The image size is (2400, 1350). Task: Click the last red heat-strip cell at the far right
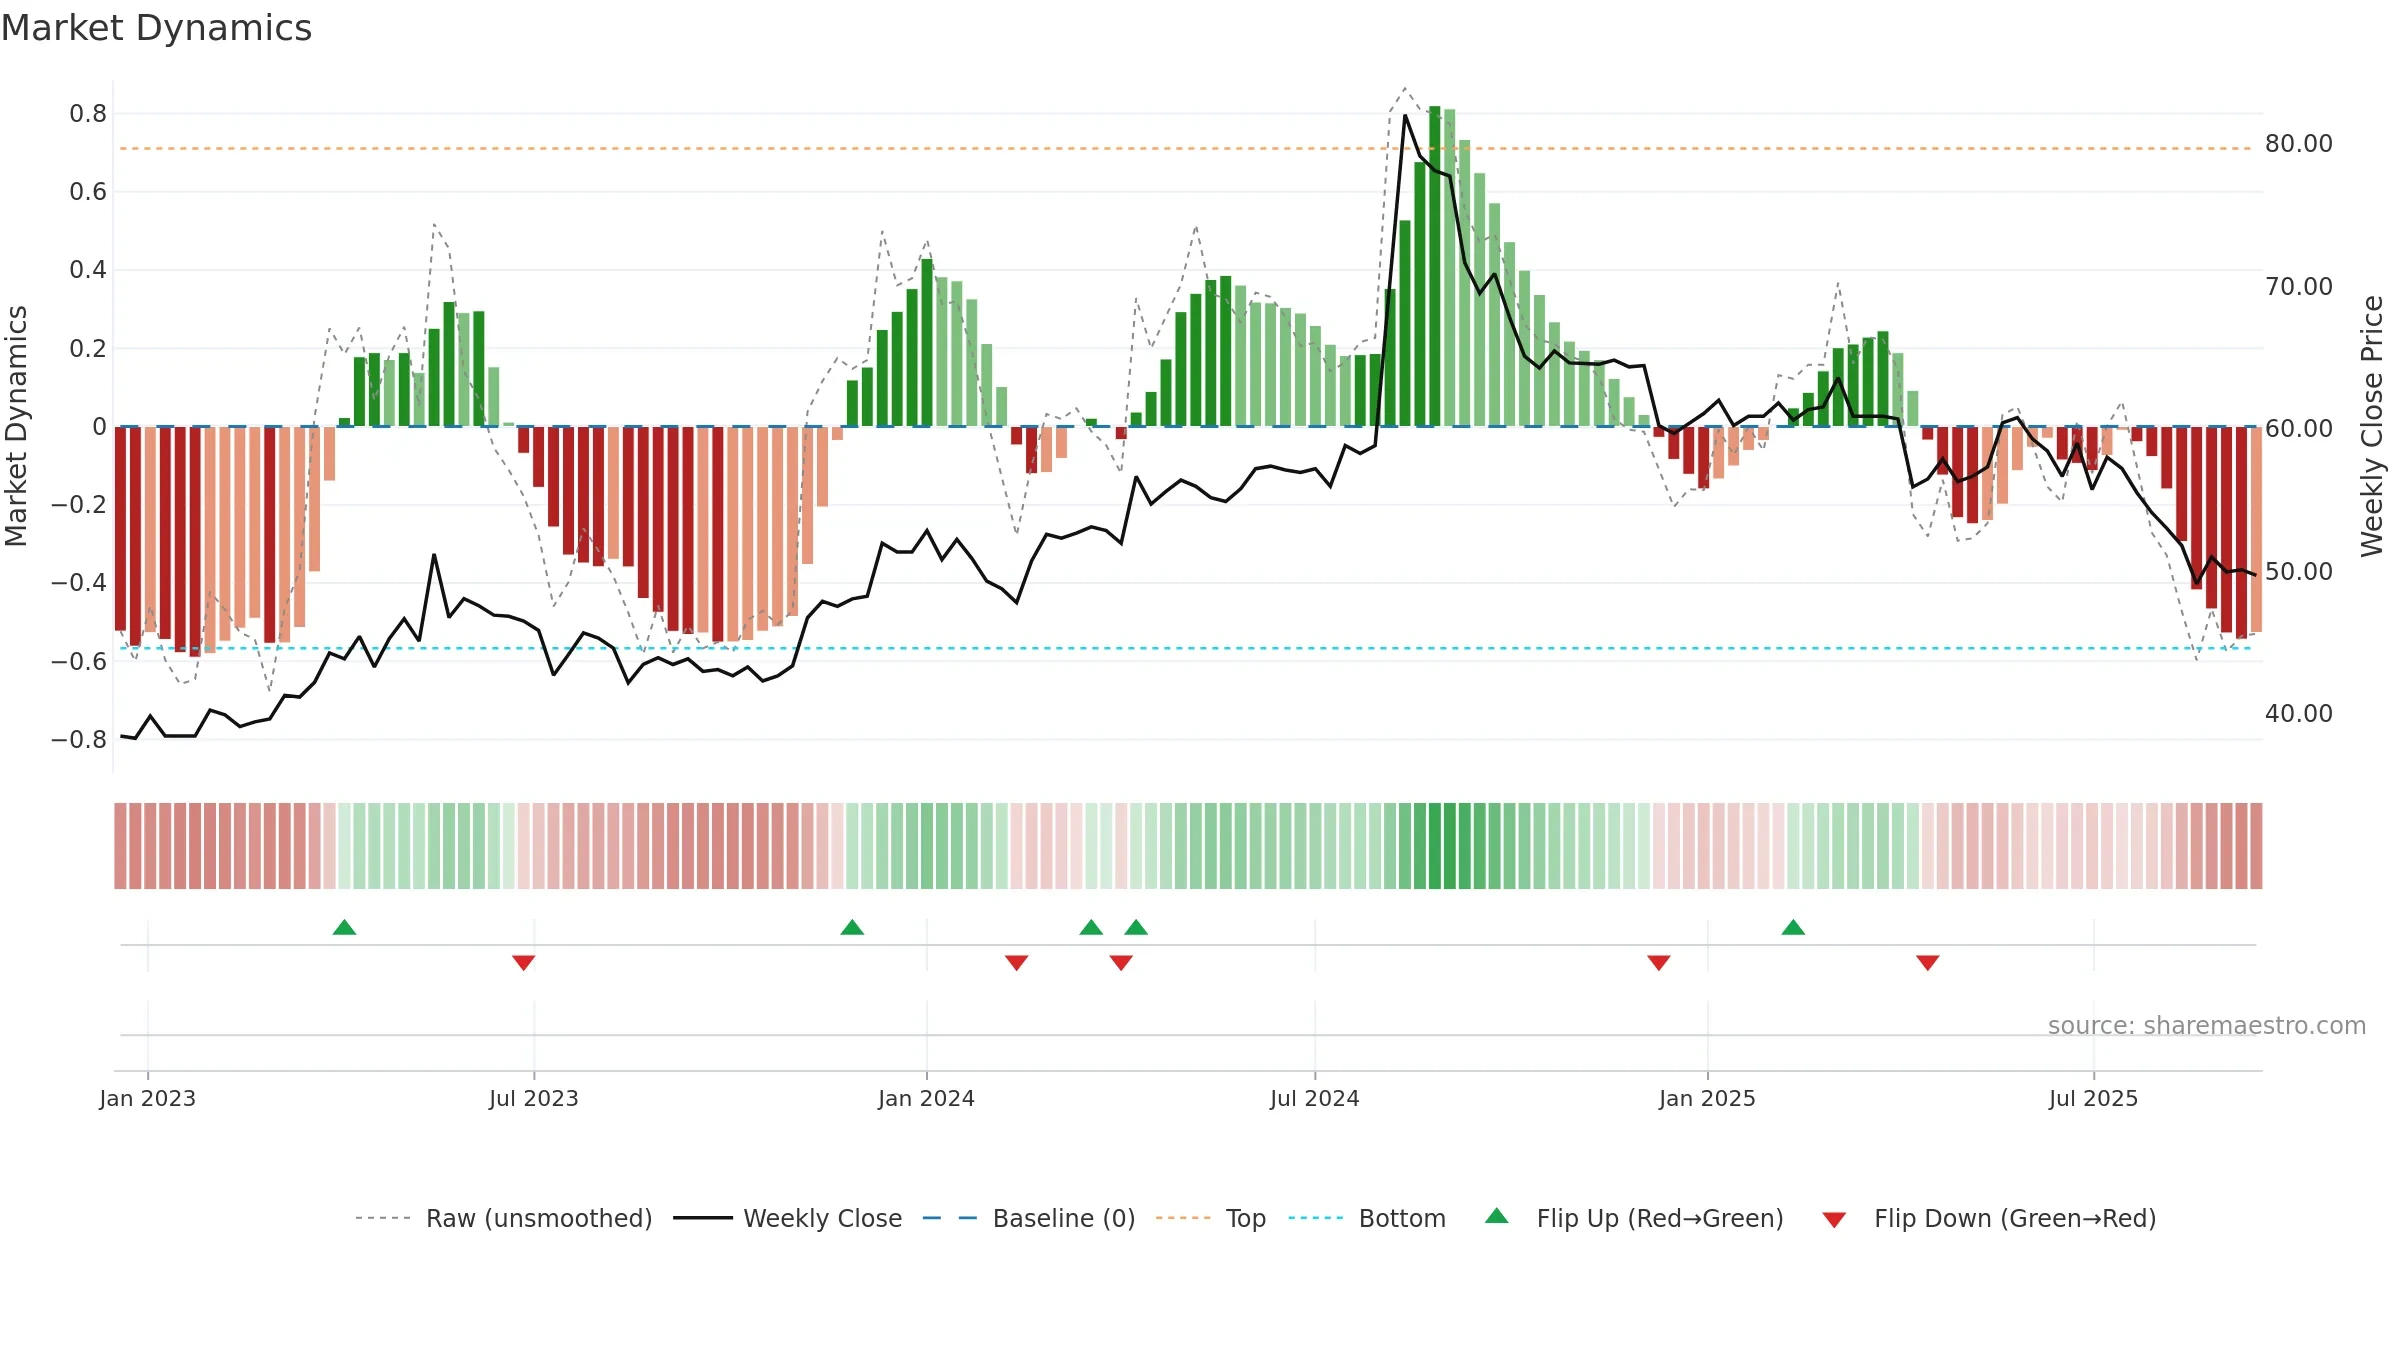tap(2256, 846)
